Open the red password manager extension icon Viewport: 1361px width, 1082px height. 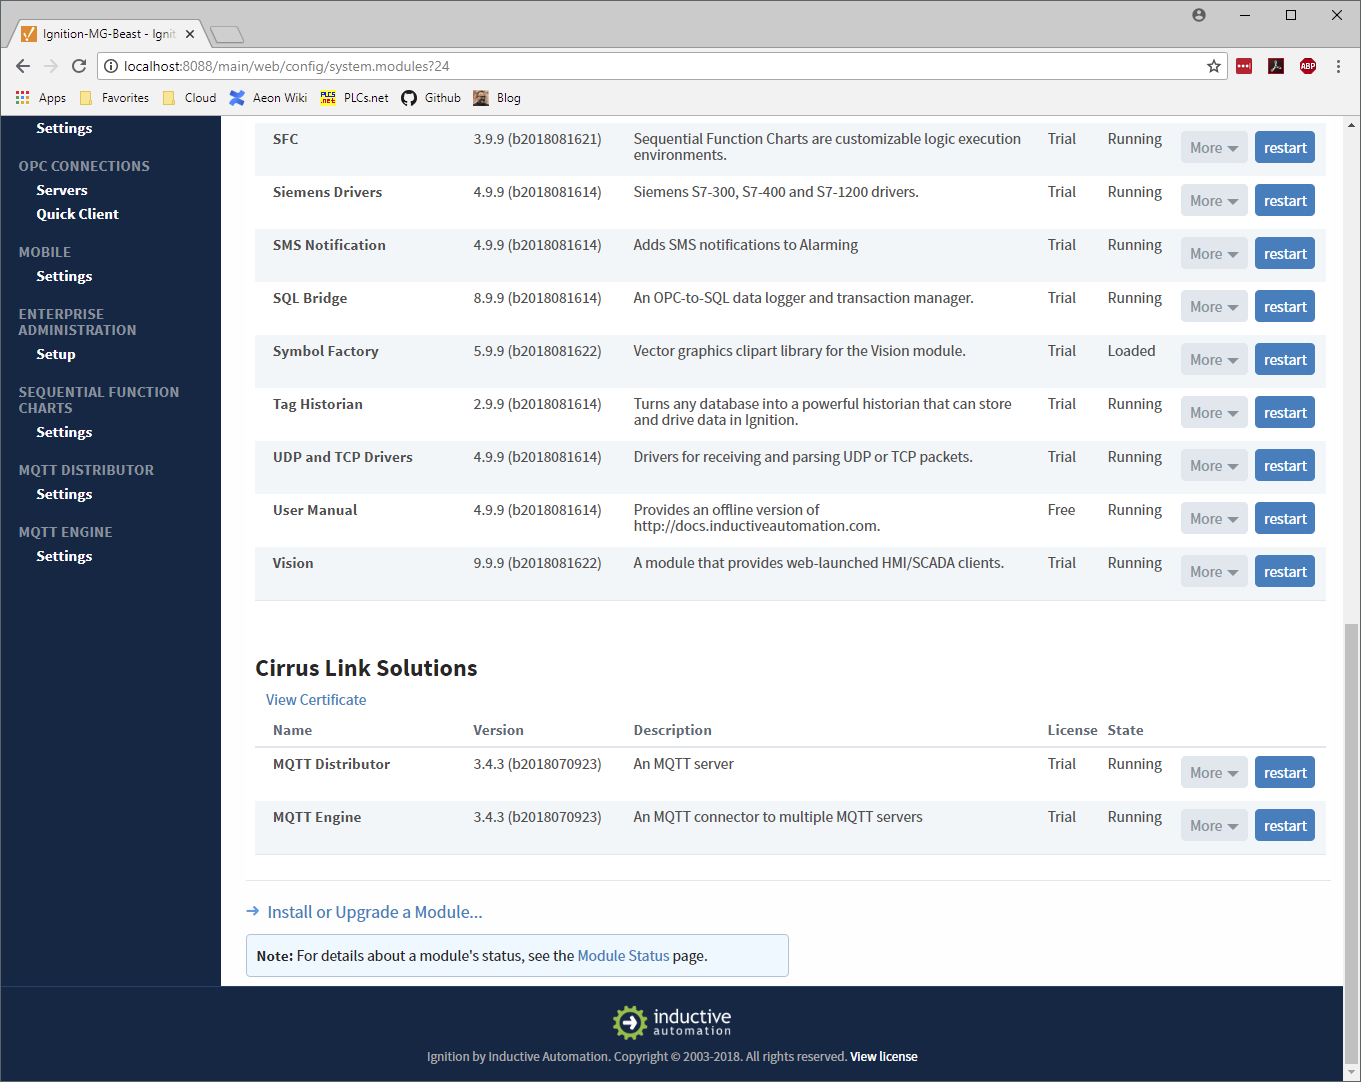point(1244,66)
